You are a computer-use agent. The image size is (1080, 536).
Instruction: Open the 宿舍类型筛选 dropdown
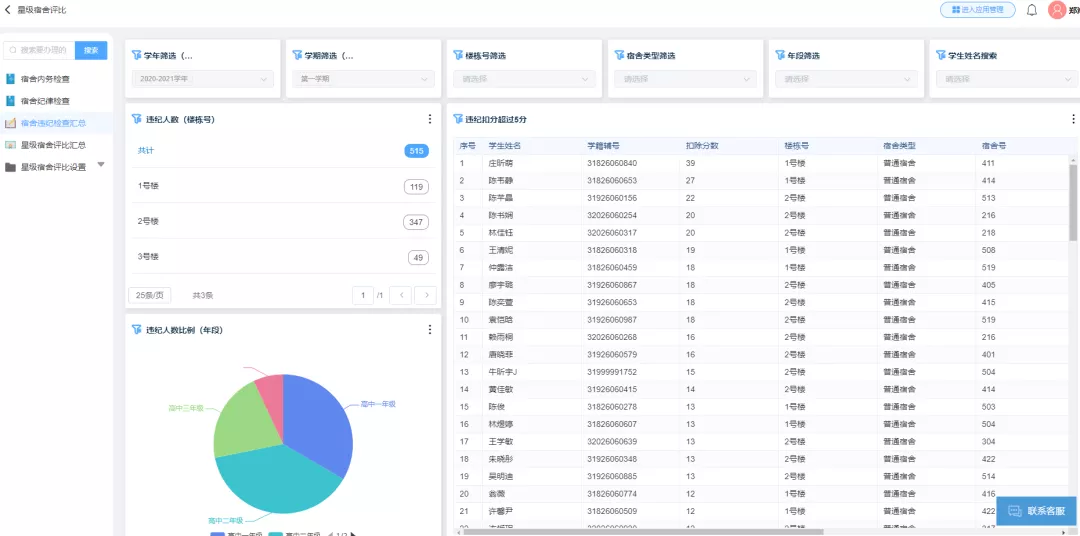[x=685, y=78]
